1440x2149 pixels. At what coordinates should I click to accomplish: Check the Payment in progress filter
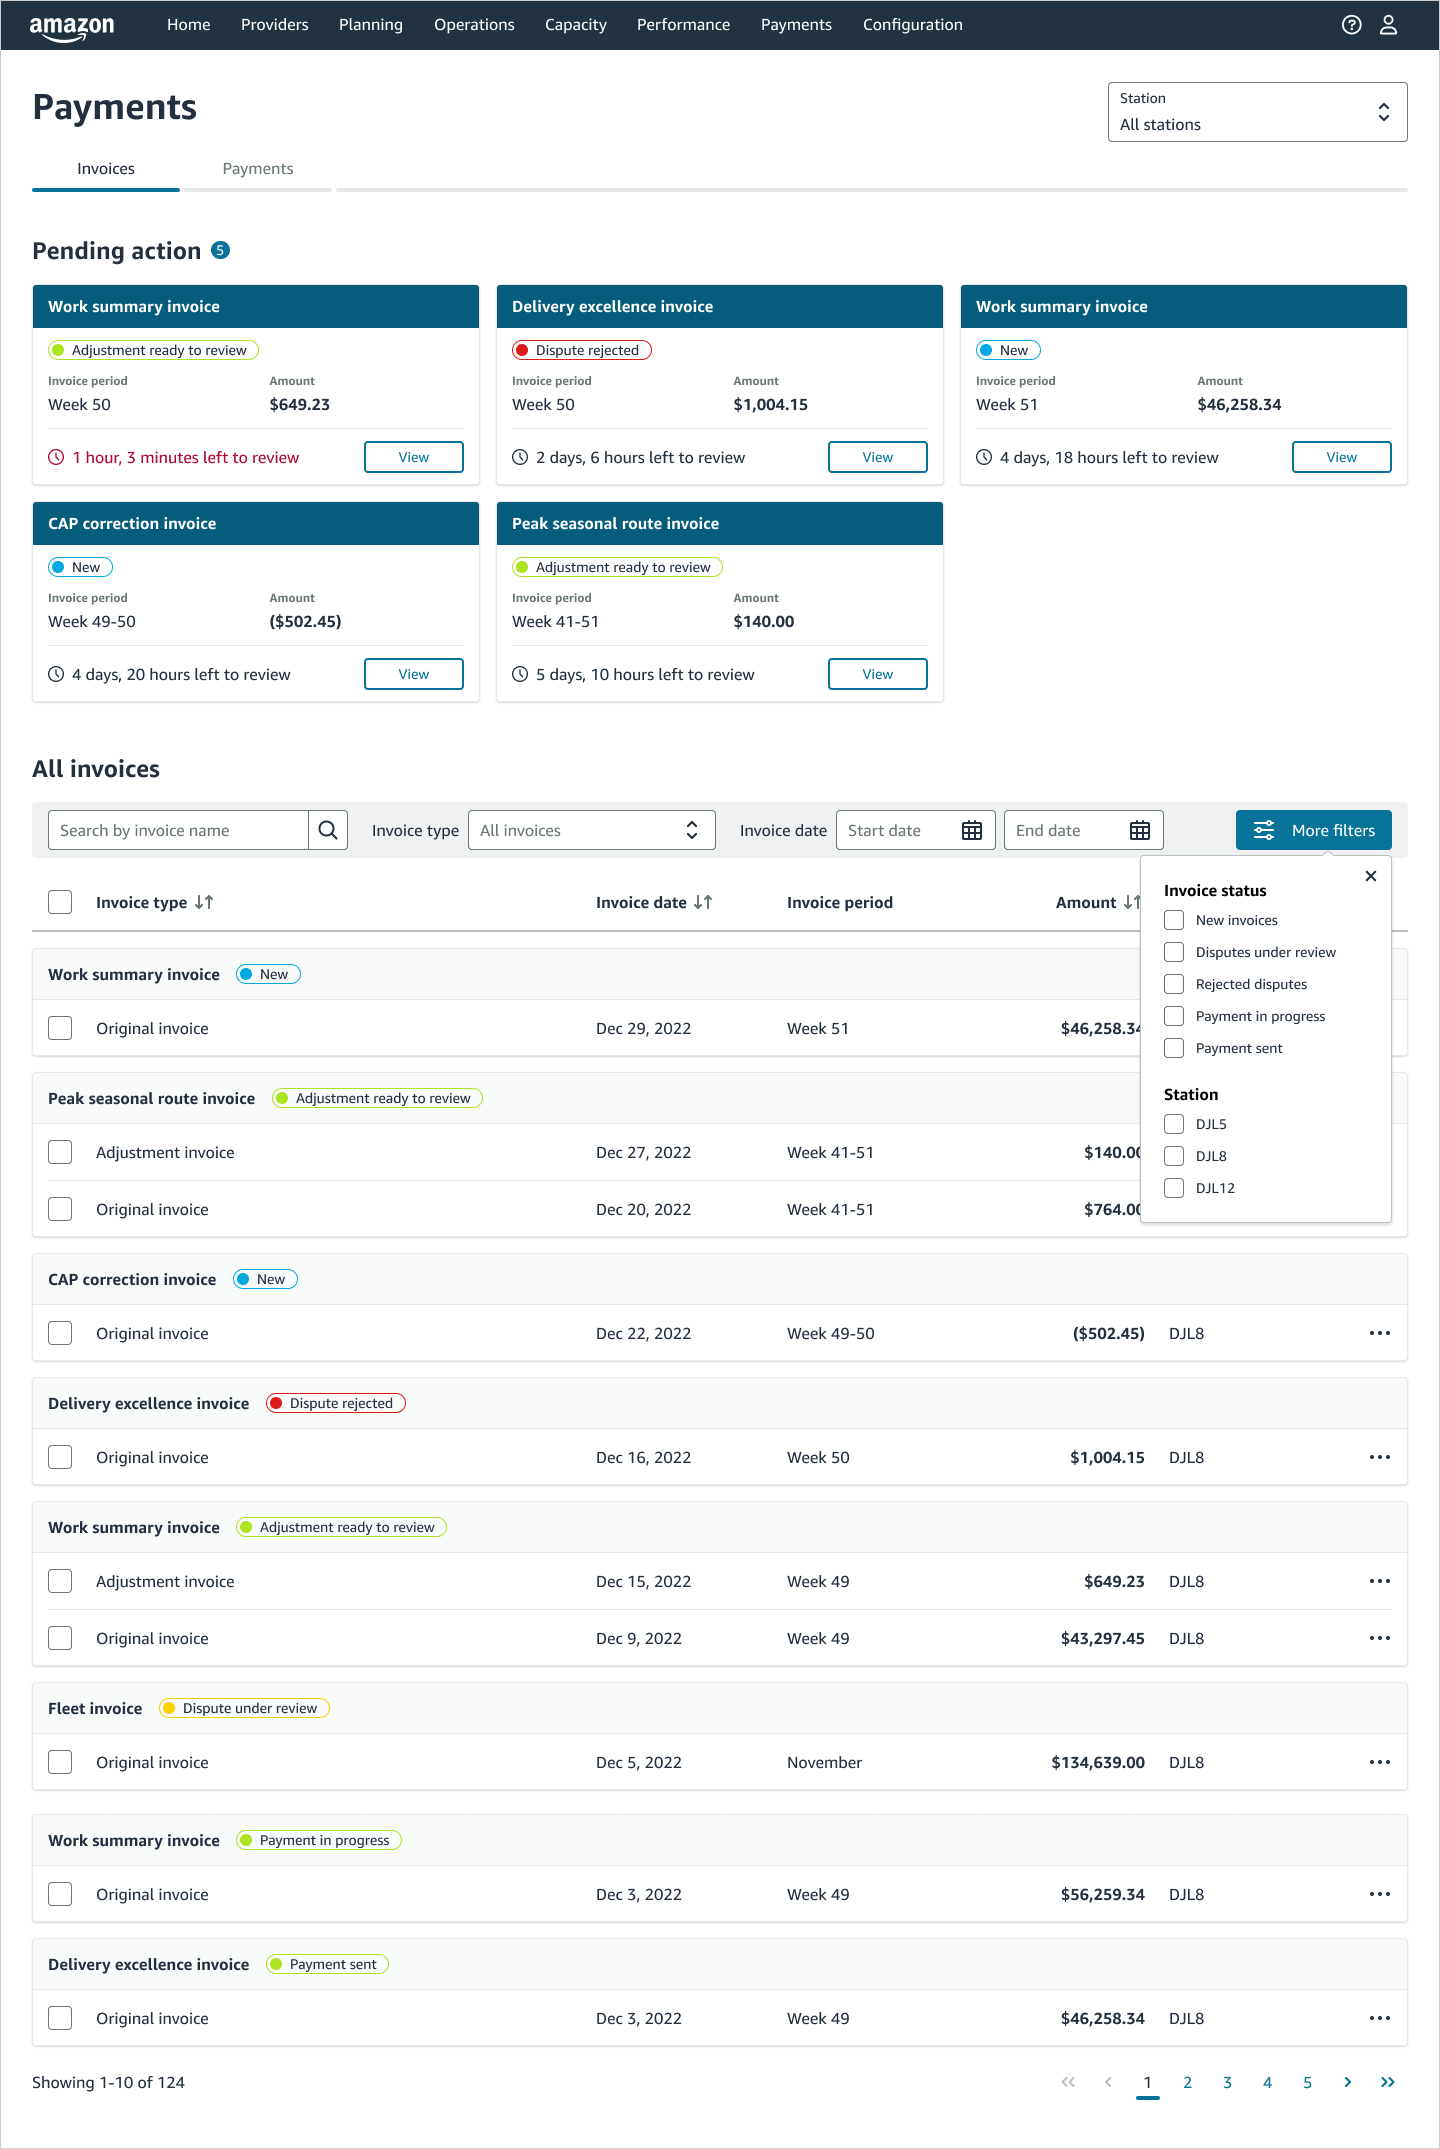tap(1174, 1016)
